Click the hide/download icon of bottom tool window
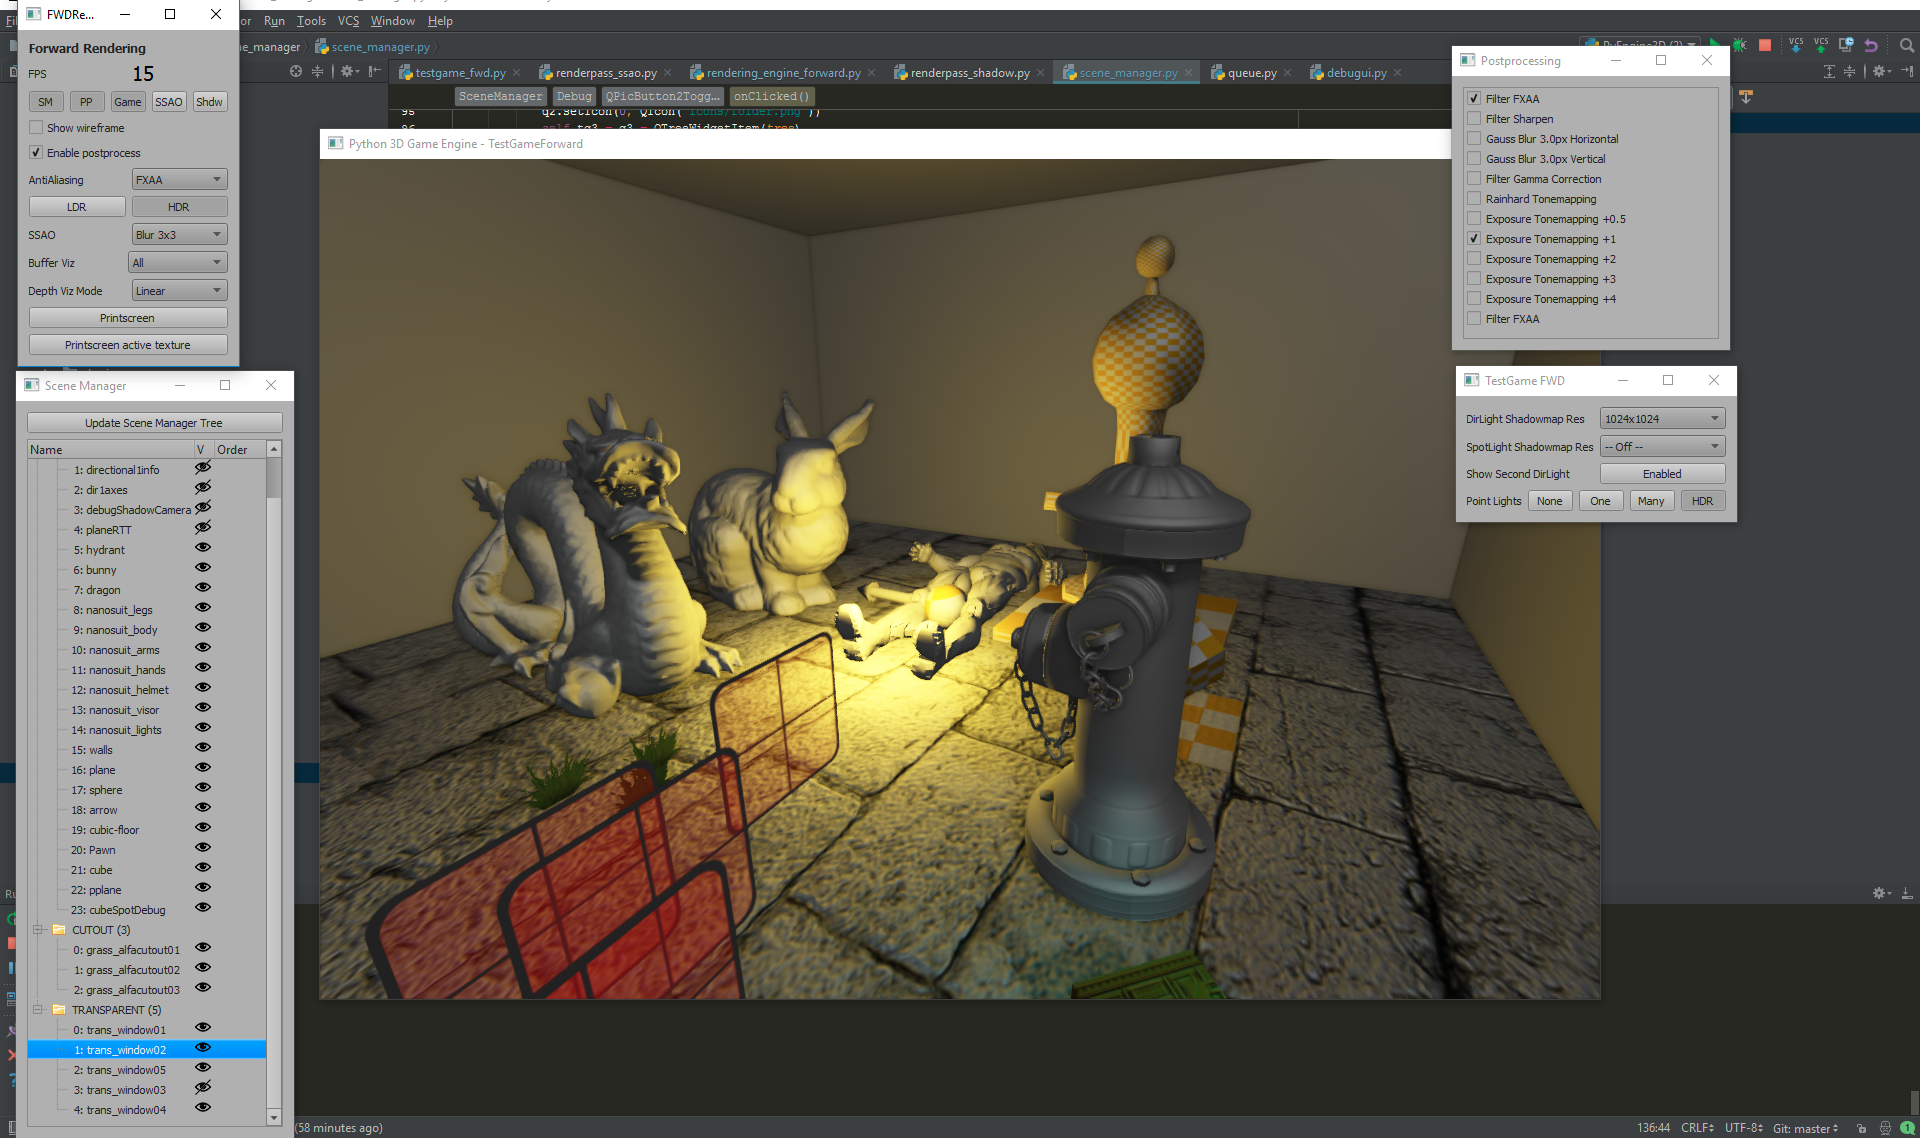The image size is (1920, 1138). click(x=1907, y=893)
